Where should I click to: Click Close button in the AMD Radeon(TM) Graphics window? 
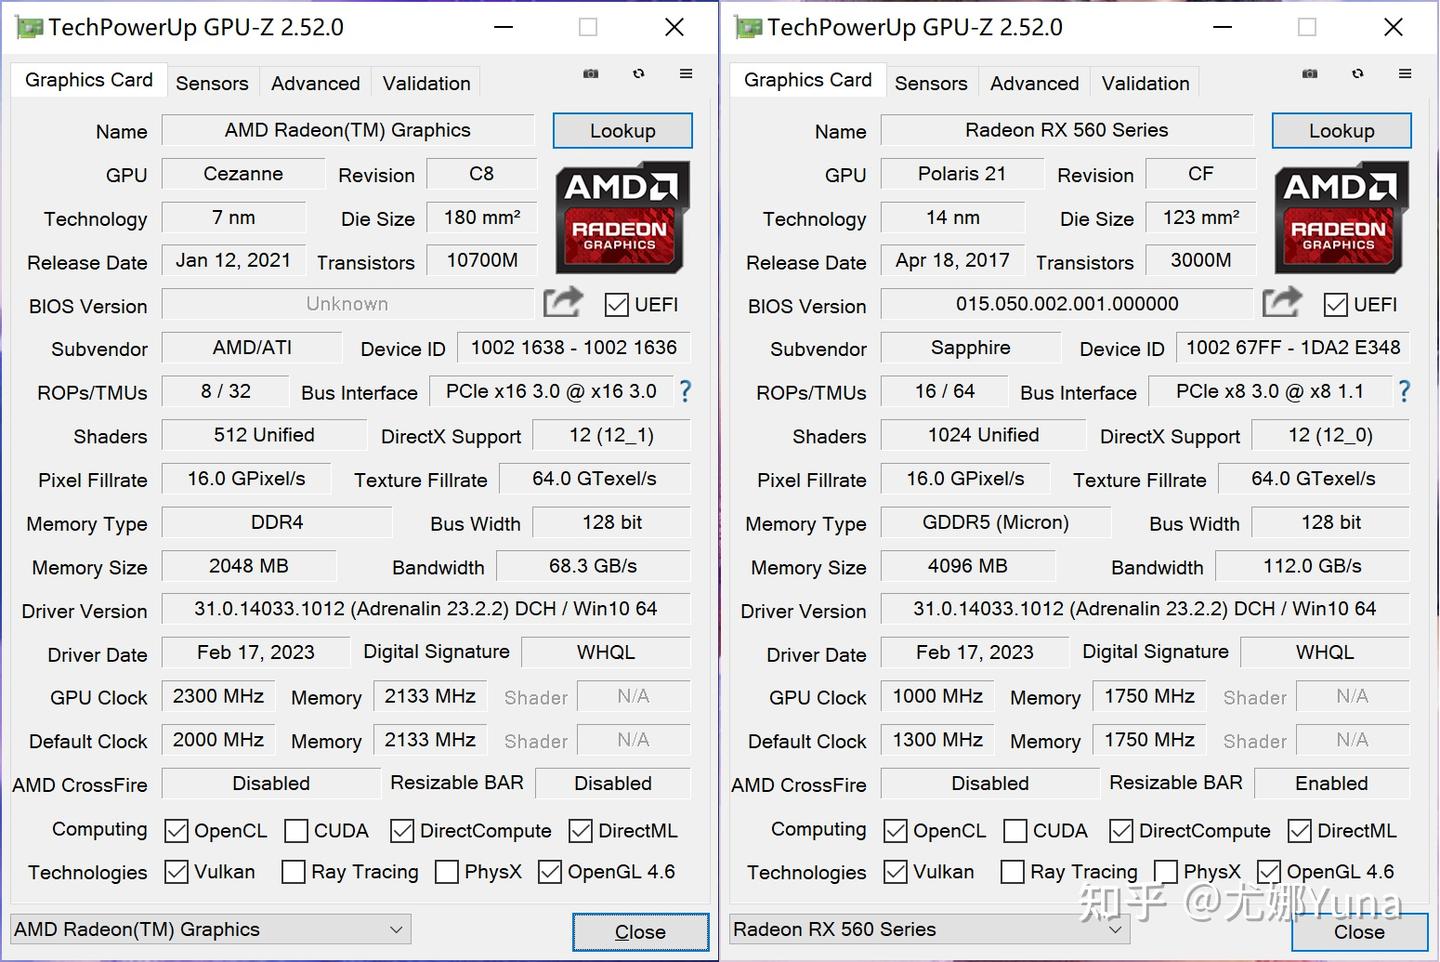pos(640,932)
